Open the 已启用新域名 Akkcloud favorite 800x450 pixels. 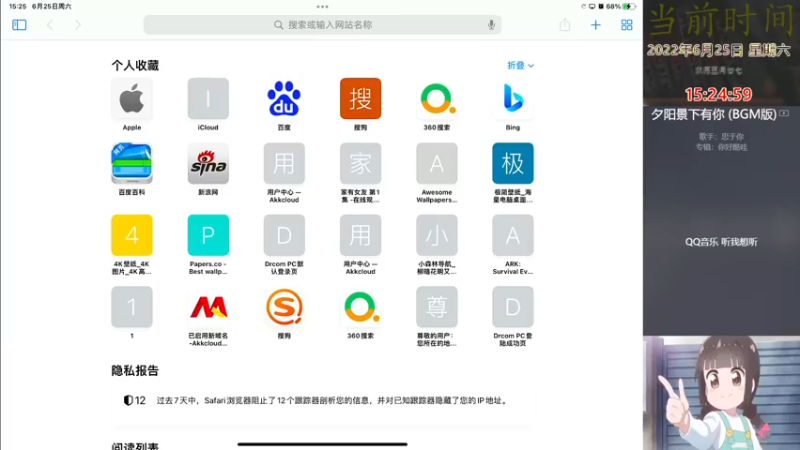pyautogui.click(x=208, y=316)
